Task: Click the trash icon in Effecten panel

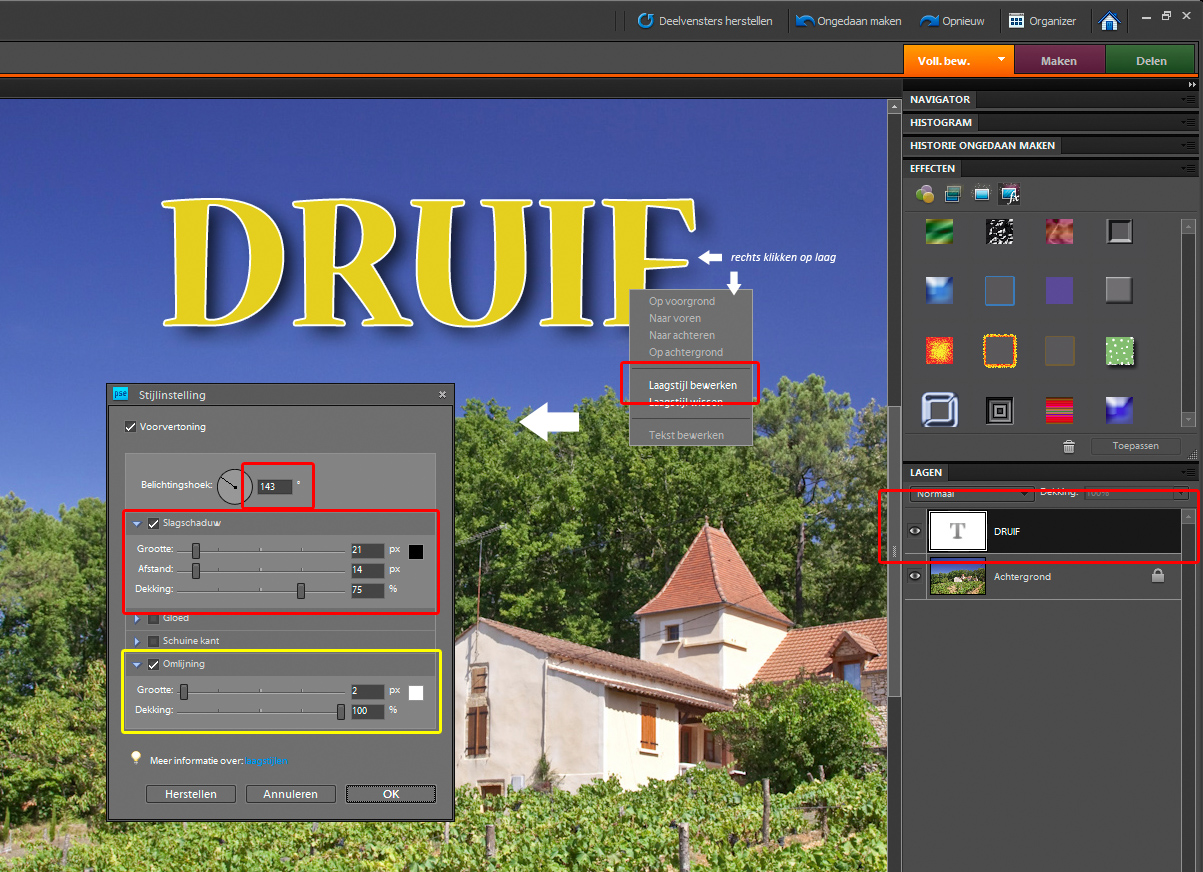Action: pos(1069,447)
